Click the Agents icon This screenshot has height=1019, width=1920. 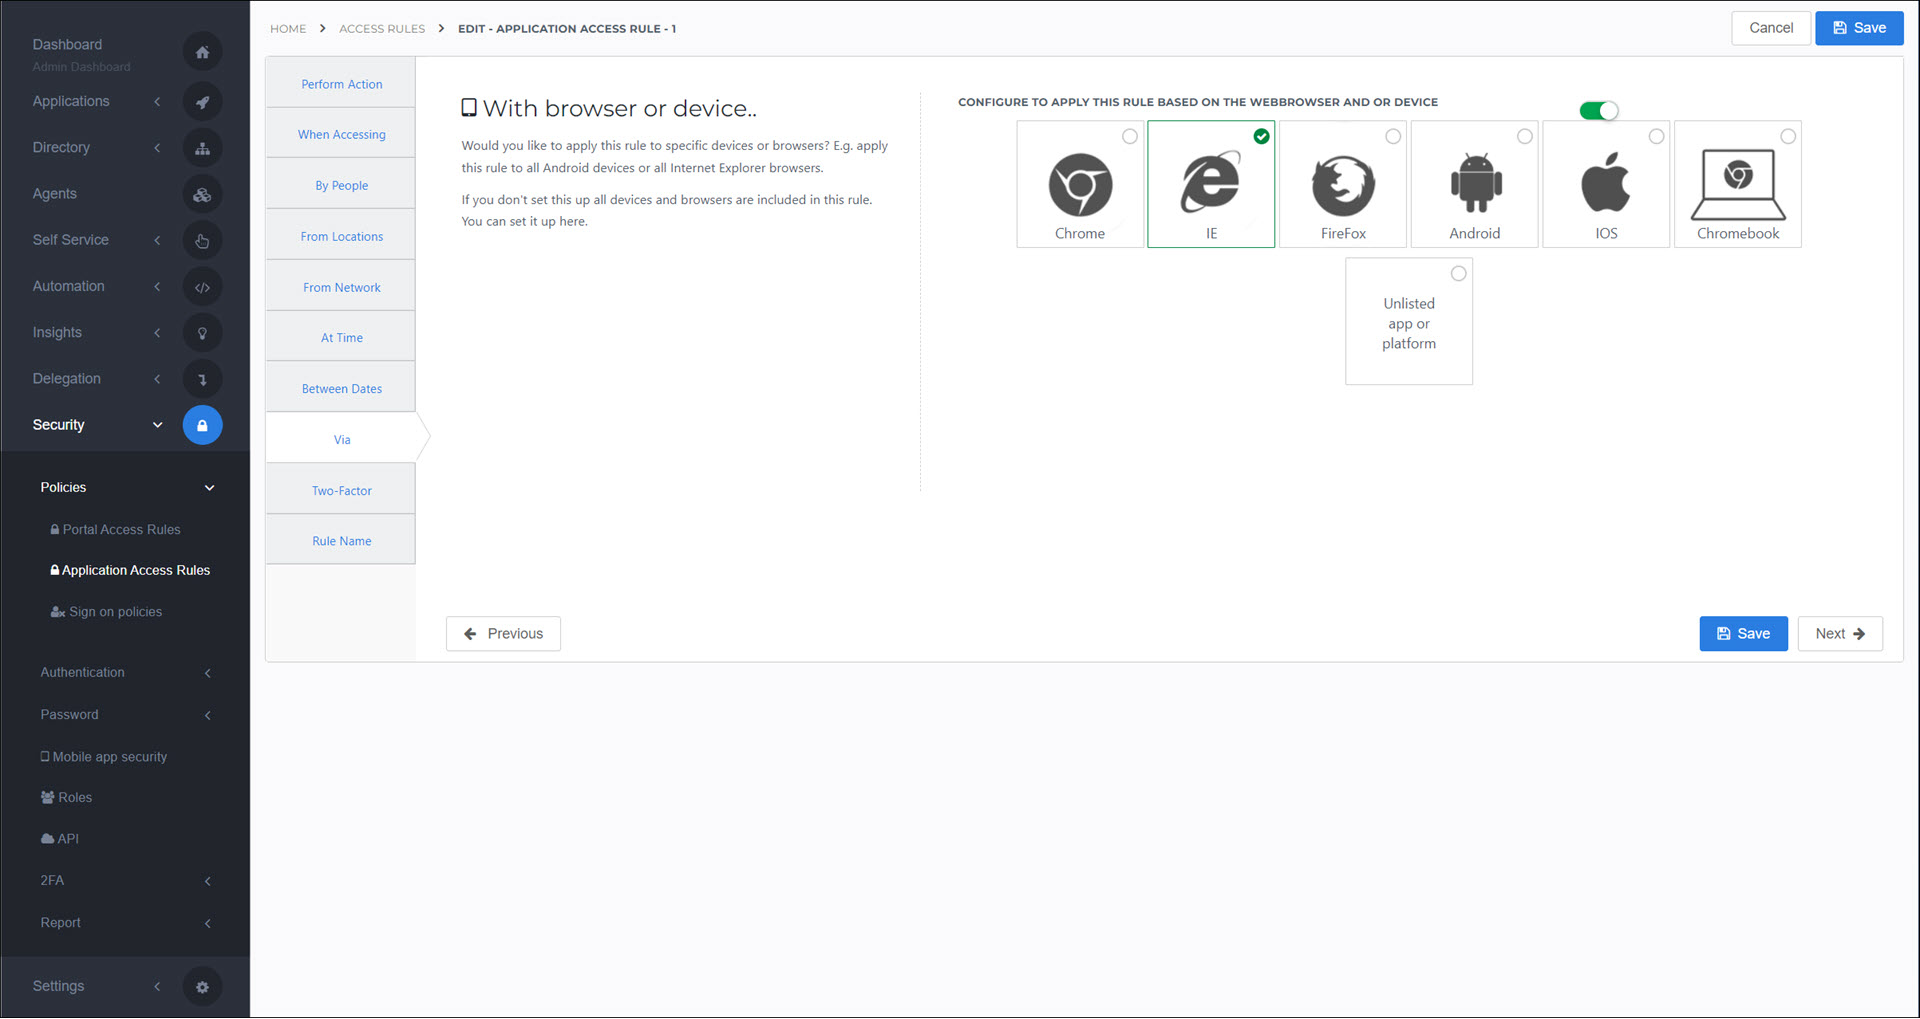point(202,194)
